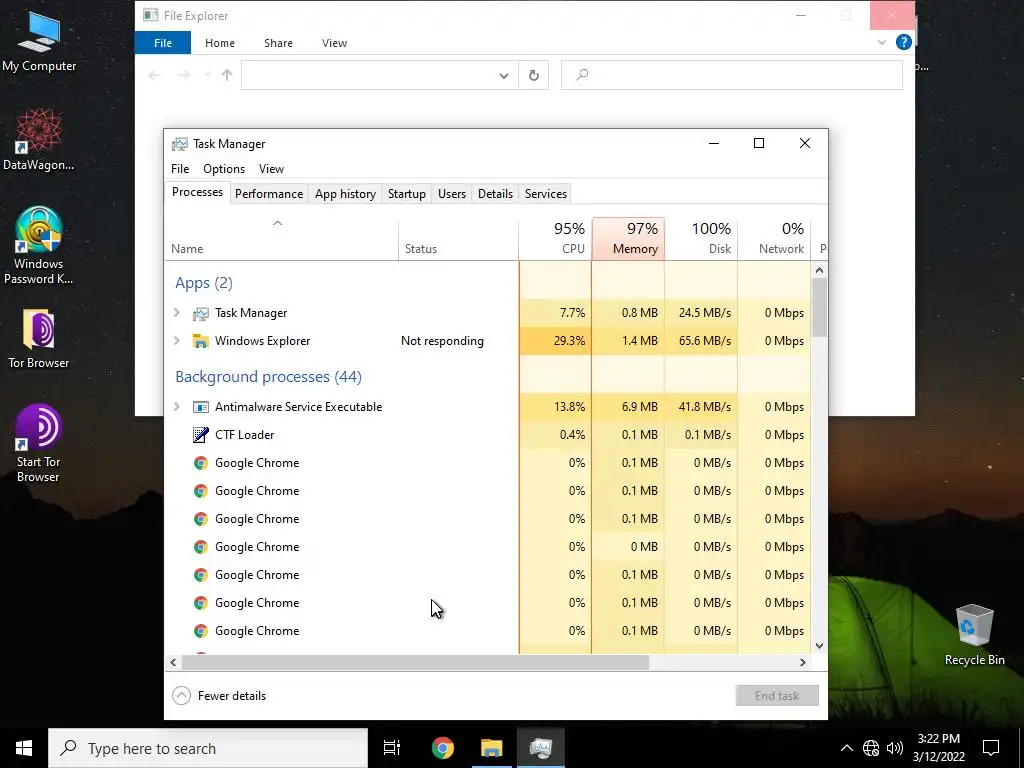Switch to the Details tab
1024x768 pixels.
pos(495,194)
